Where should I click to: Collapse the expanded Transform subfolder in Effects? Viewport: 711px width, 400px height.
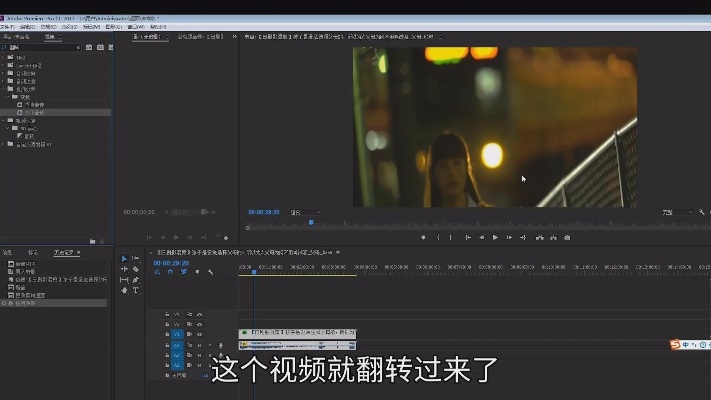point(7,97)
